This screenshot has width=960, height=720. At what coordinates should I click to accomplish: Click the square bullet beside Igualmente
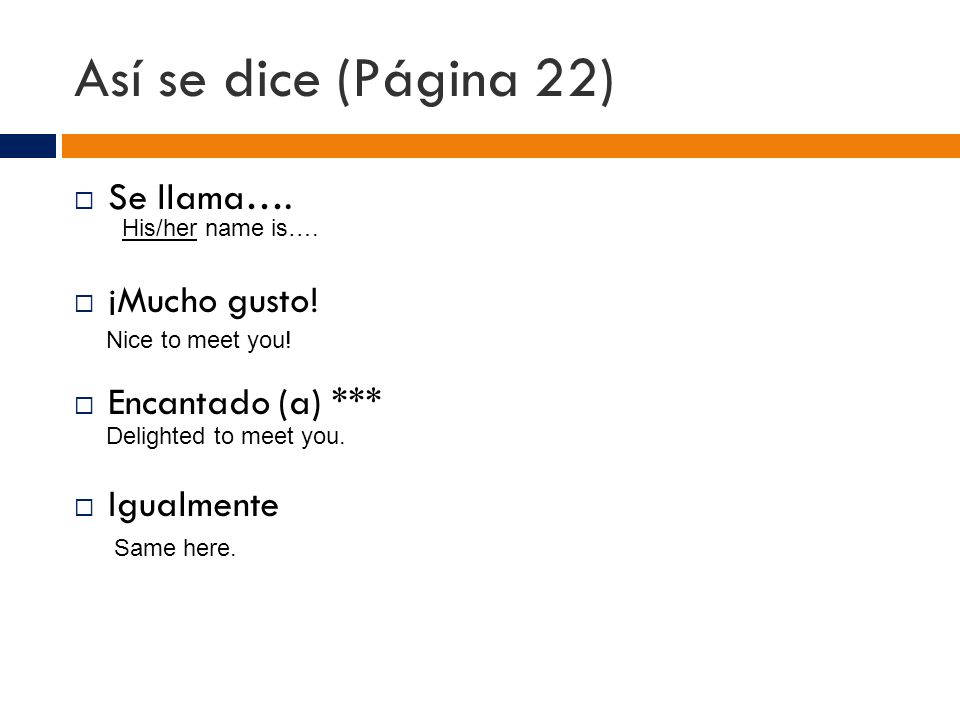point(84,508)
